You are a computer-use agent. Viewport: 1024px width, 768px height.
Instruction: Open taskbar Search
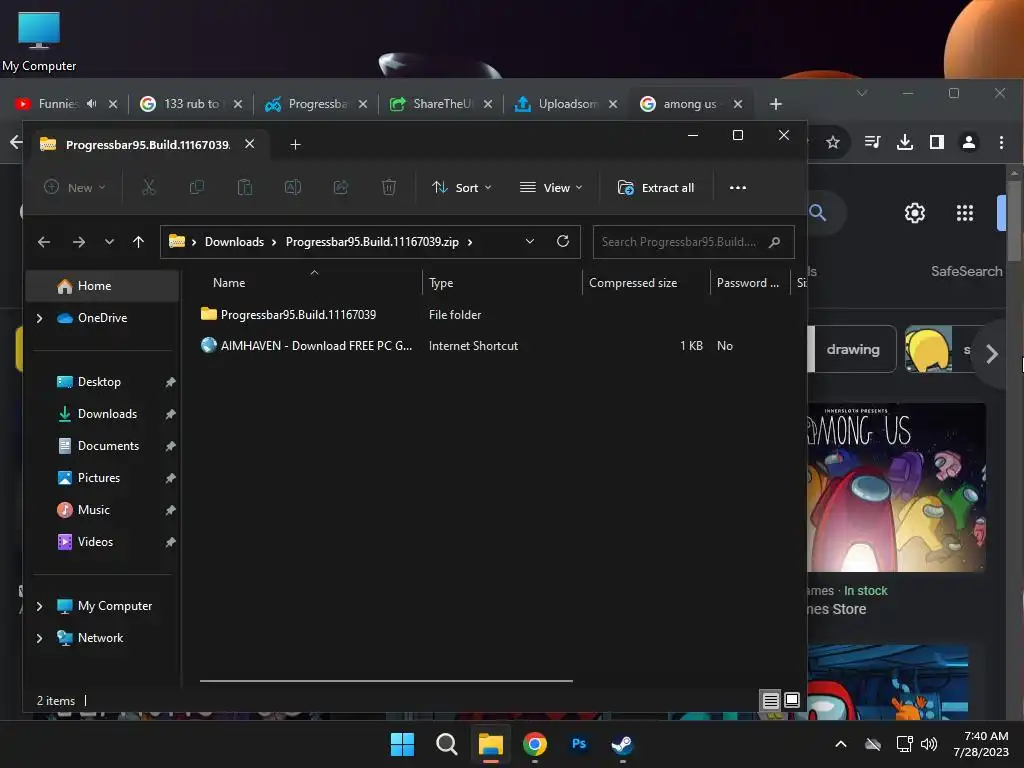click(447, 744)
